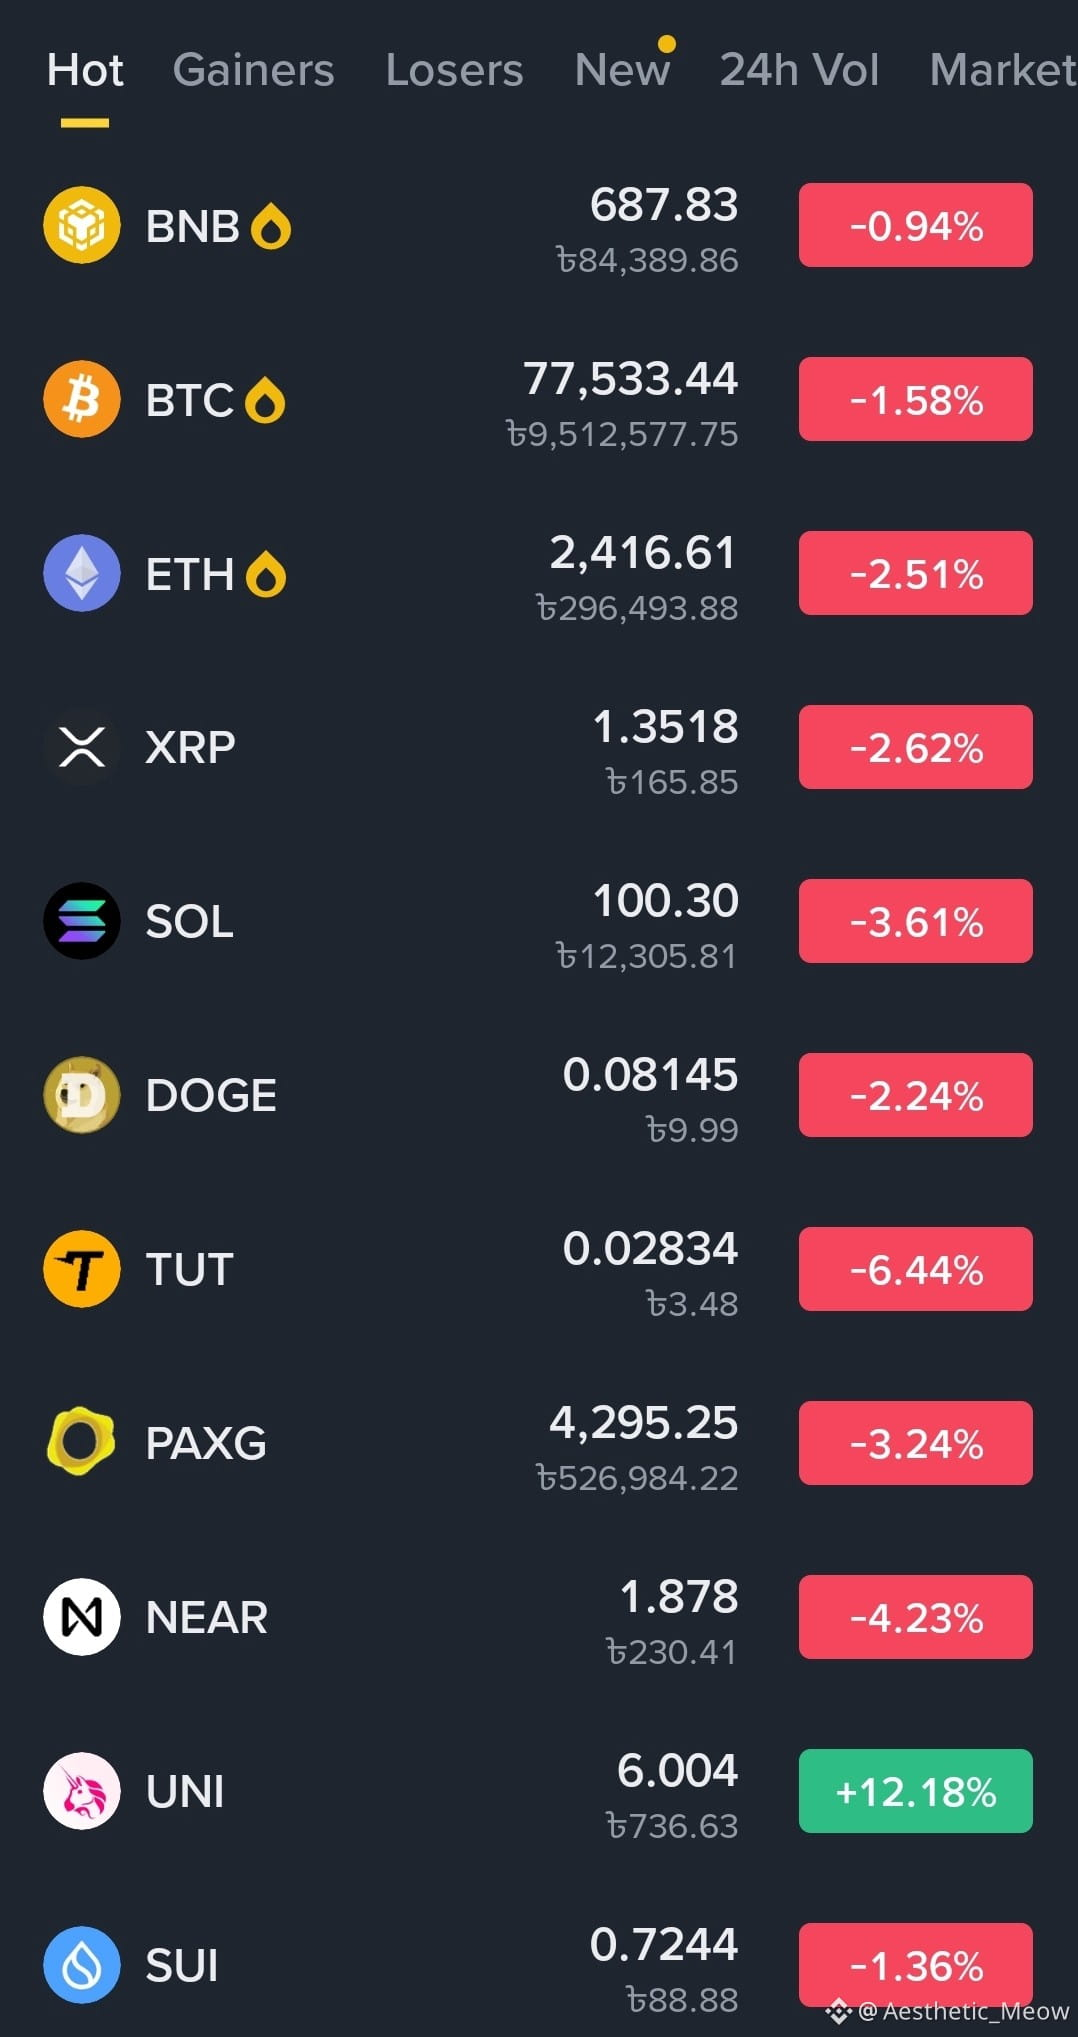This screenshot has height=2037, width=1078.
Task: Tap the Ethereum diamond logo icon
Action: tap(82, 573)
